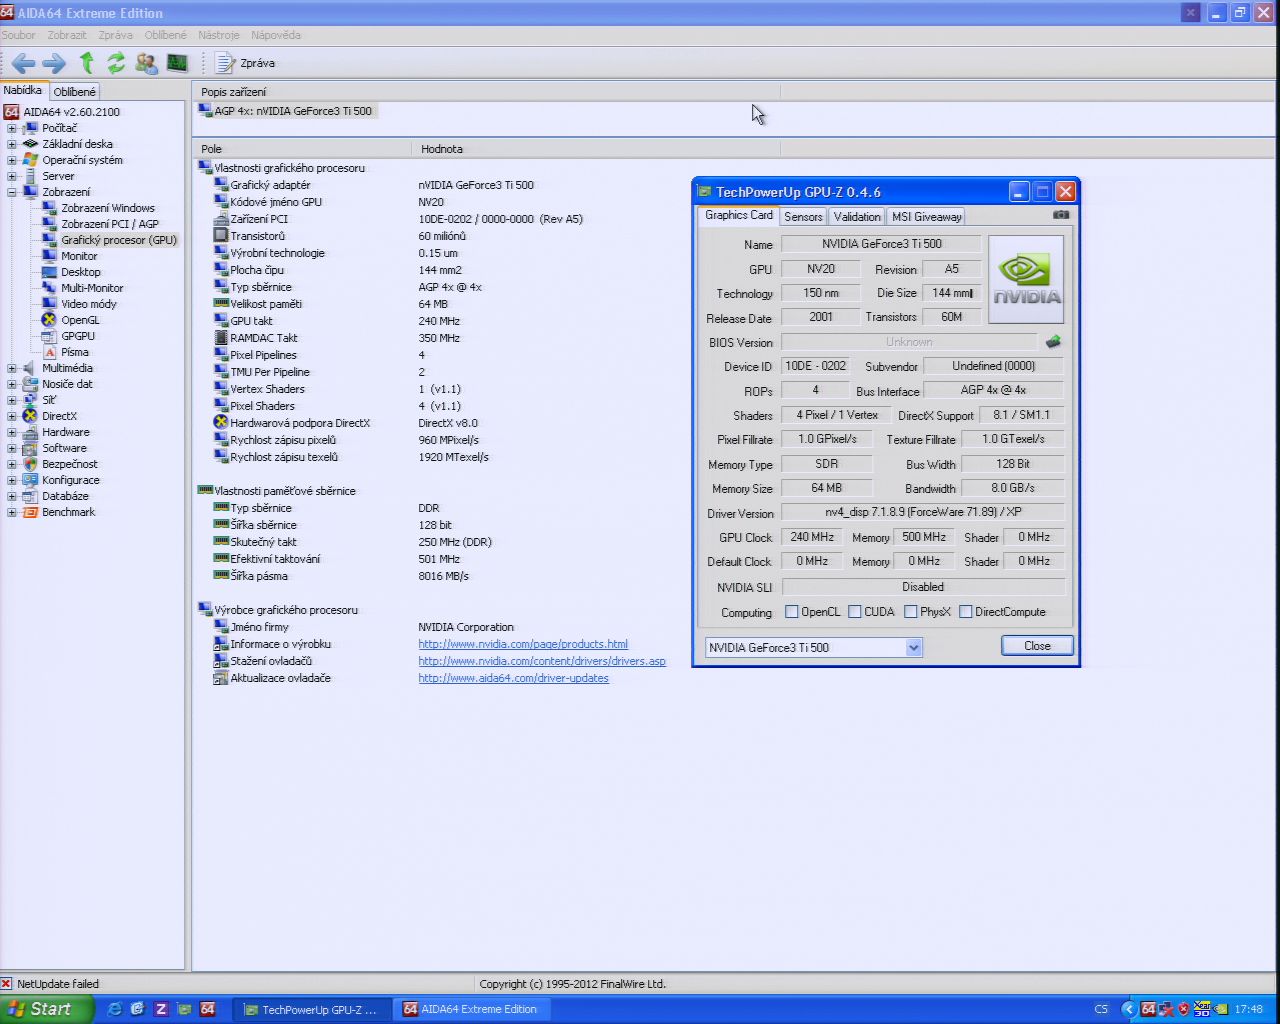Viewport: 1280px width, 1024px height.
Task: Open the nvidia.com drivers.asp link
Action: pyautogui.click(x=542, y=661)
